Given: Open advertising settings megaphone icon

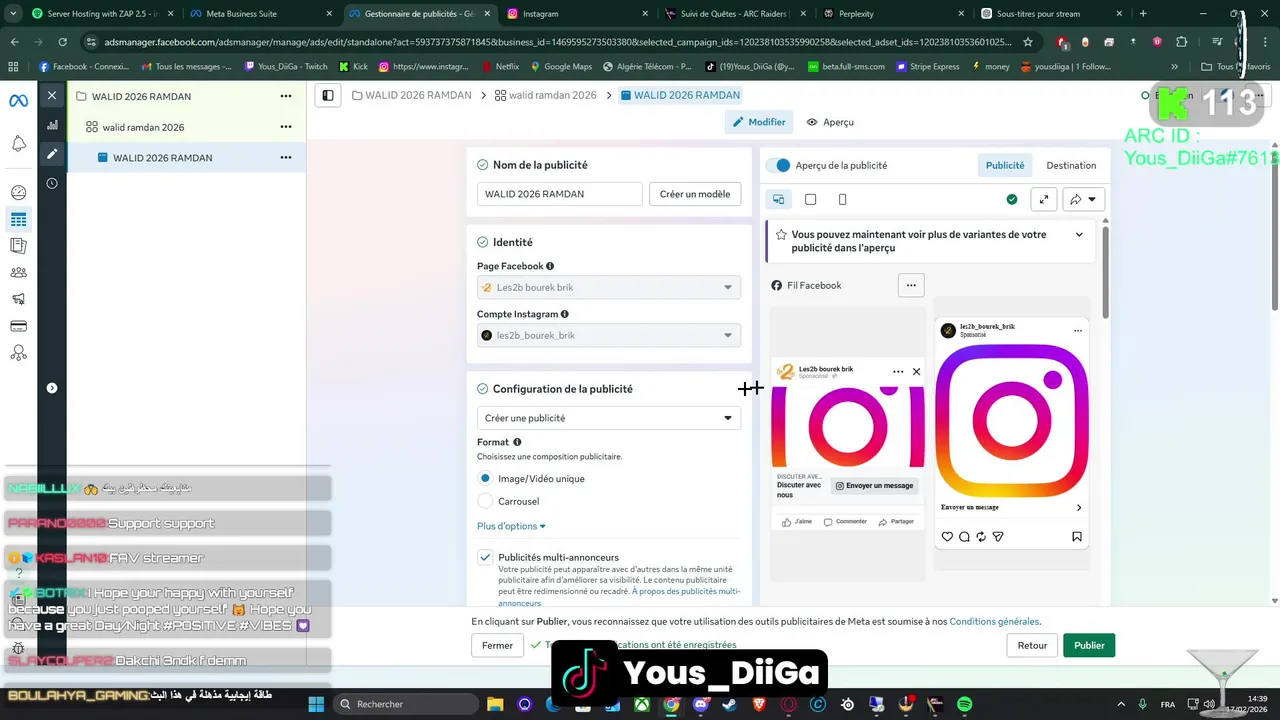Looking at the screenshot, I should 18,299.
